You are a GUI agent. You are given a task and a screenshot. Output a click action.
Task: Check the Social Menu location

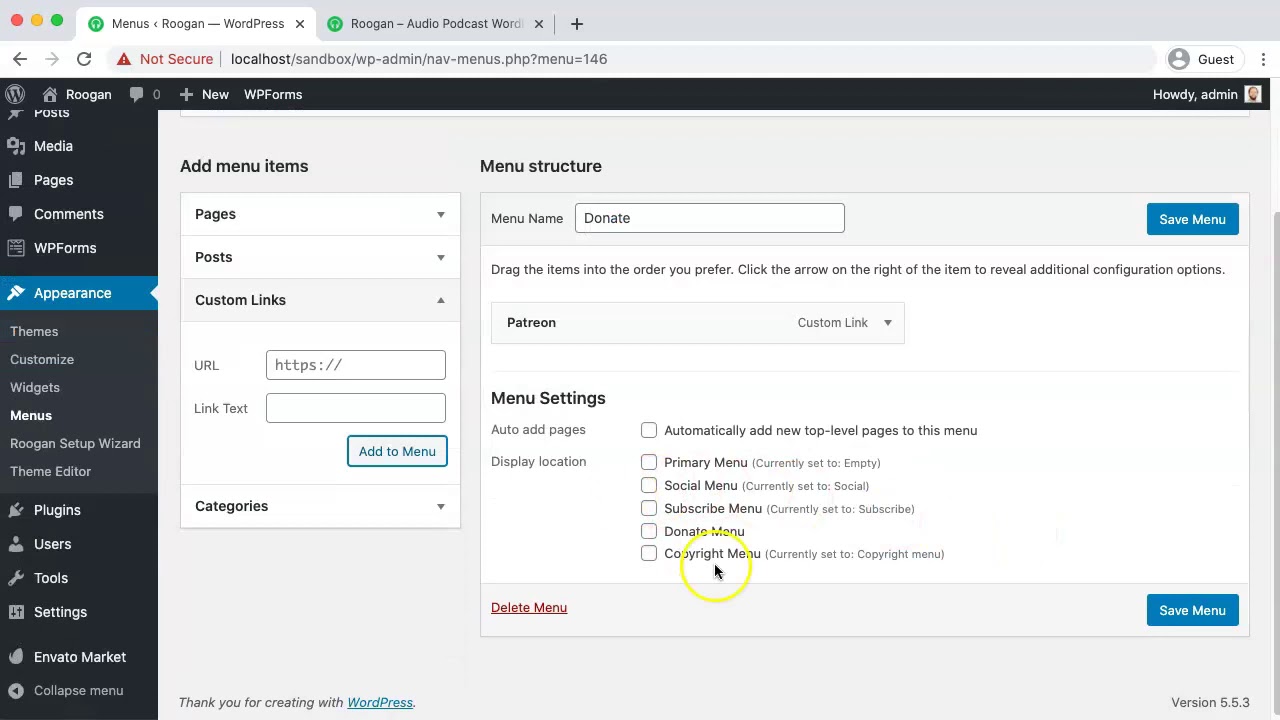click(649, 485)
